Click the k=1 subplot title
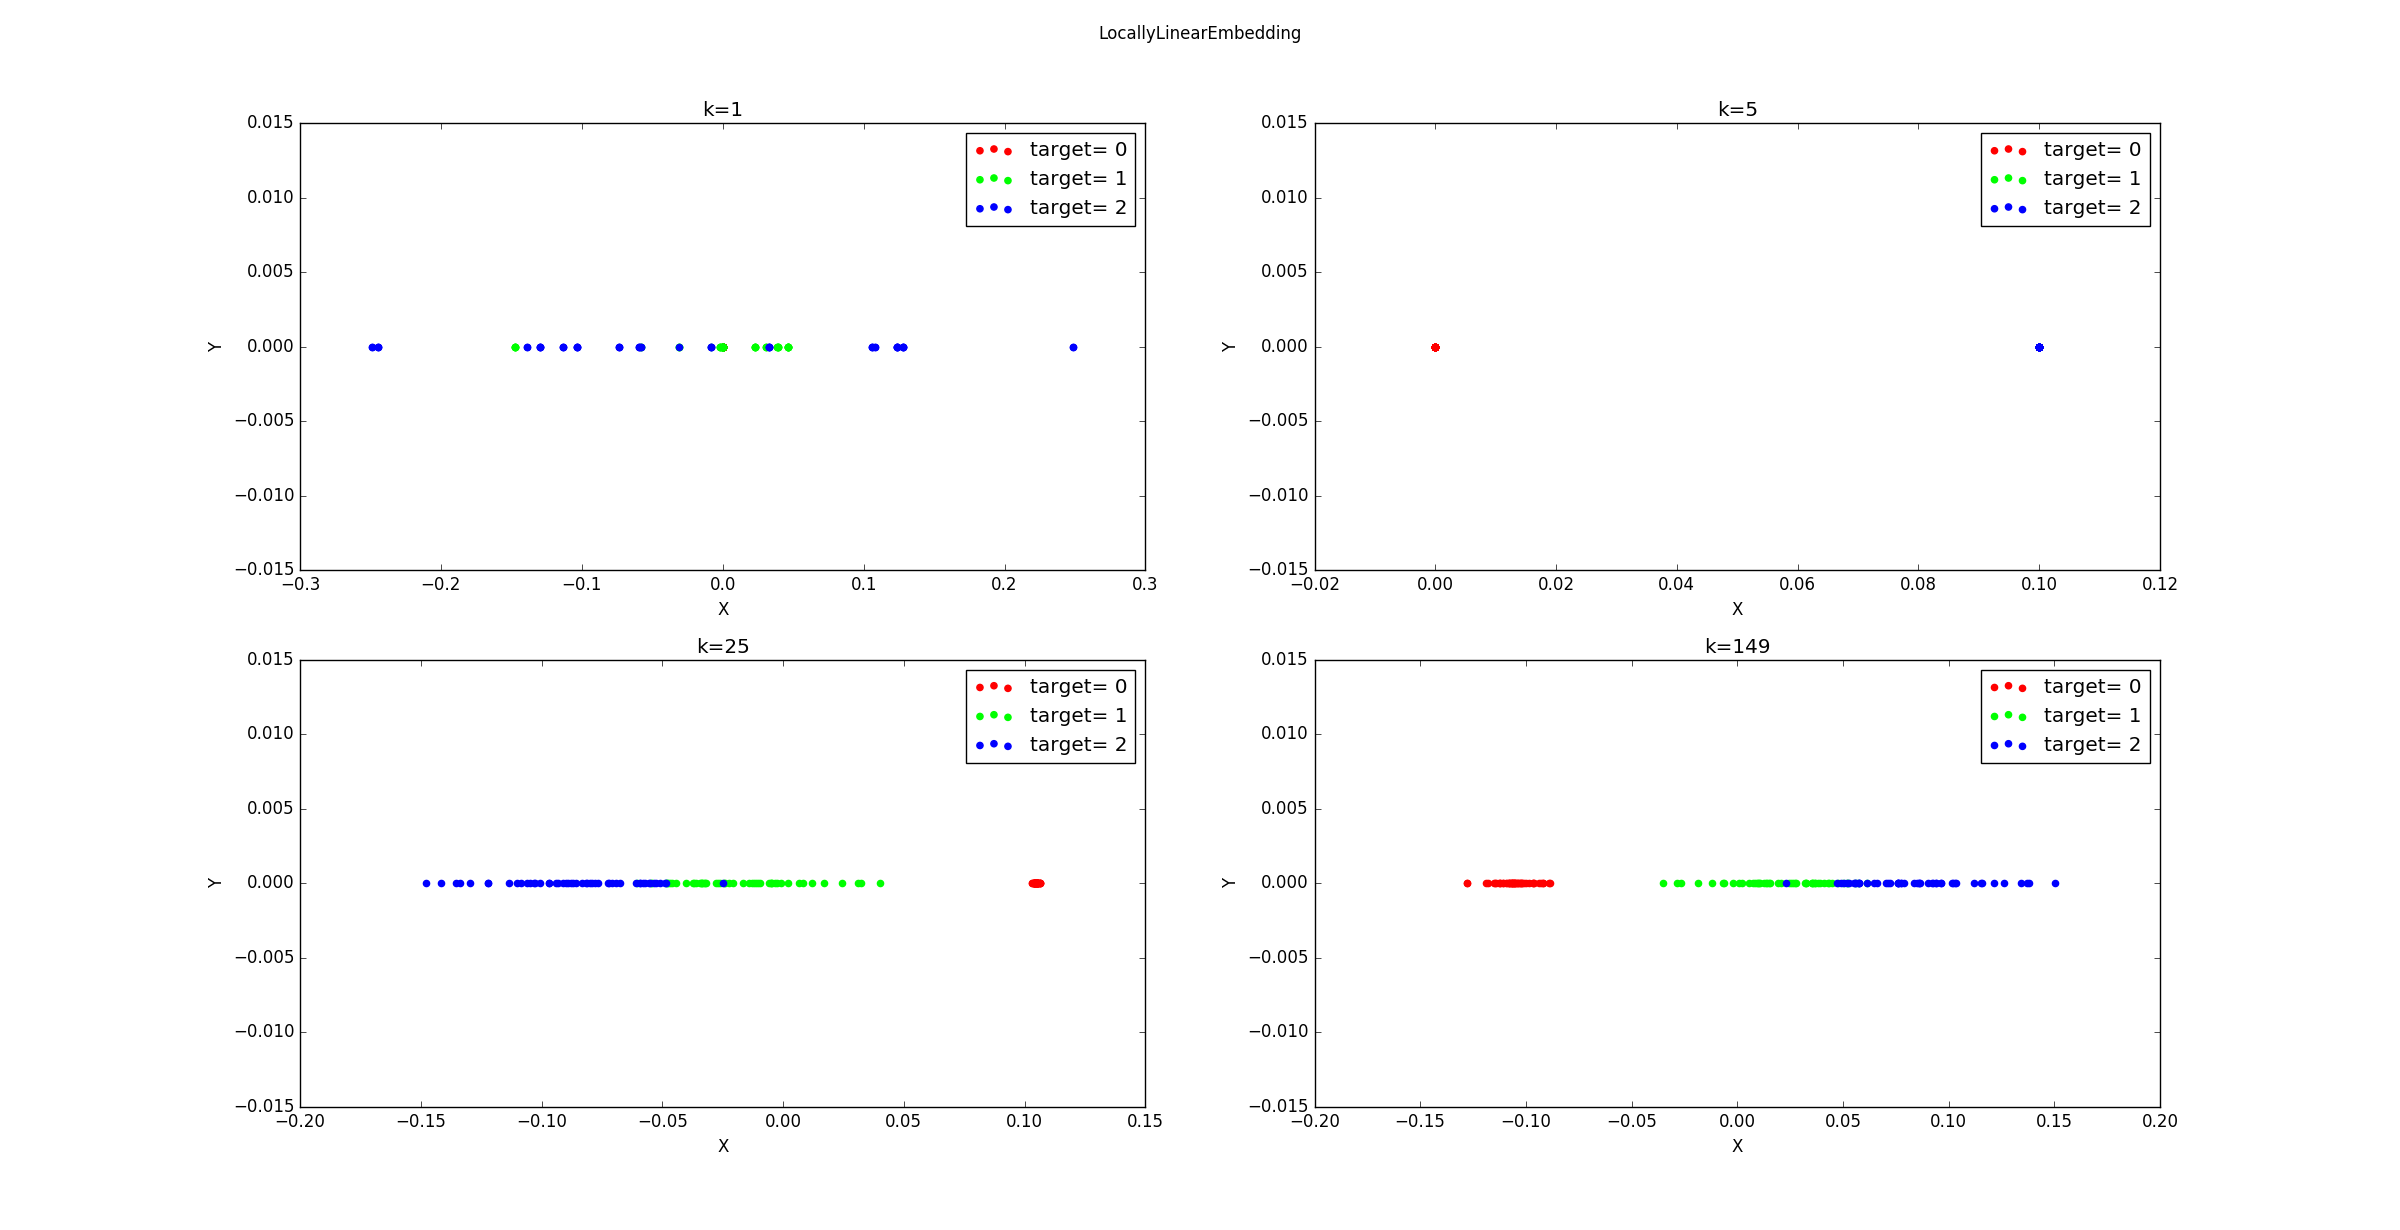Image resolution: width=2400 pixels, height=1230 pixels. click(x=722, y=109)
